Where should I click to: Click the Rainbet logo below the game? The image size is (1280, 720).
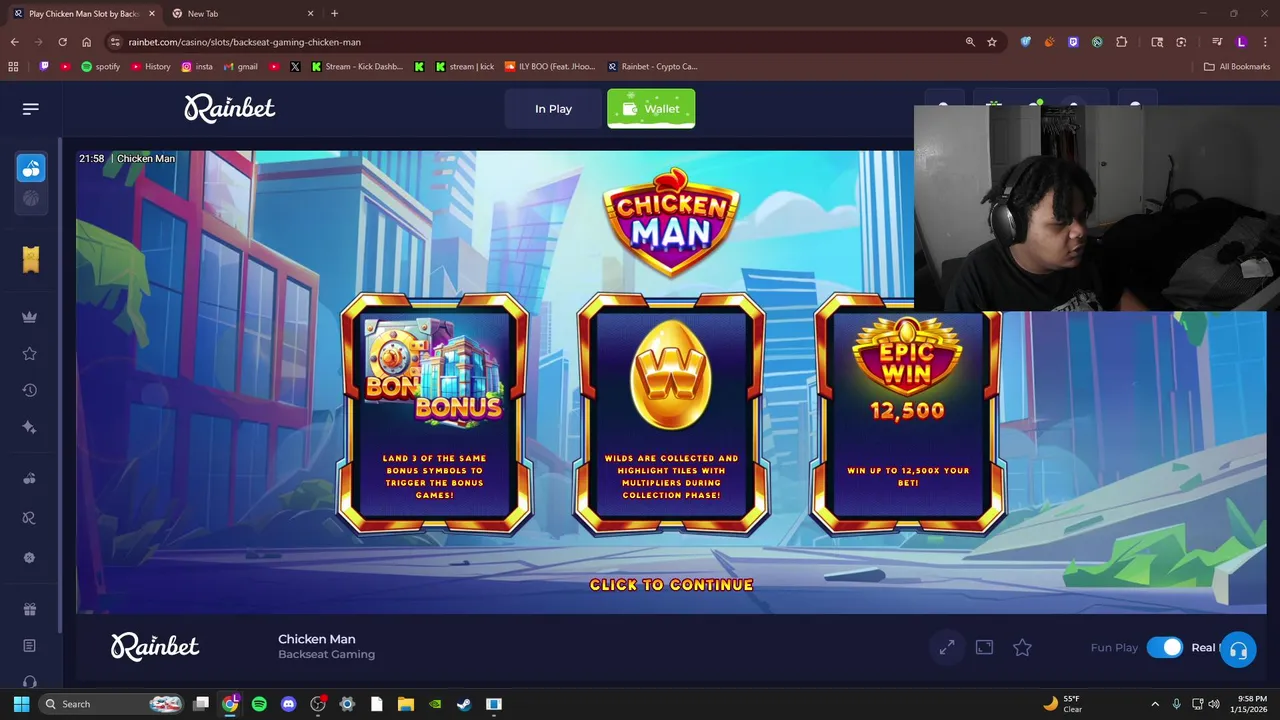[x=155, y=646]
